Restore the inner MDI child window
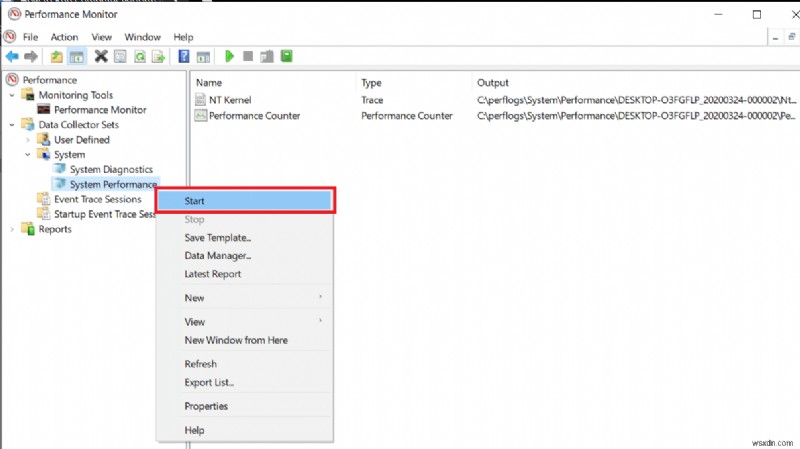This screenshot has height=449, width=800. [x=792, y=37]
